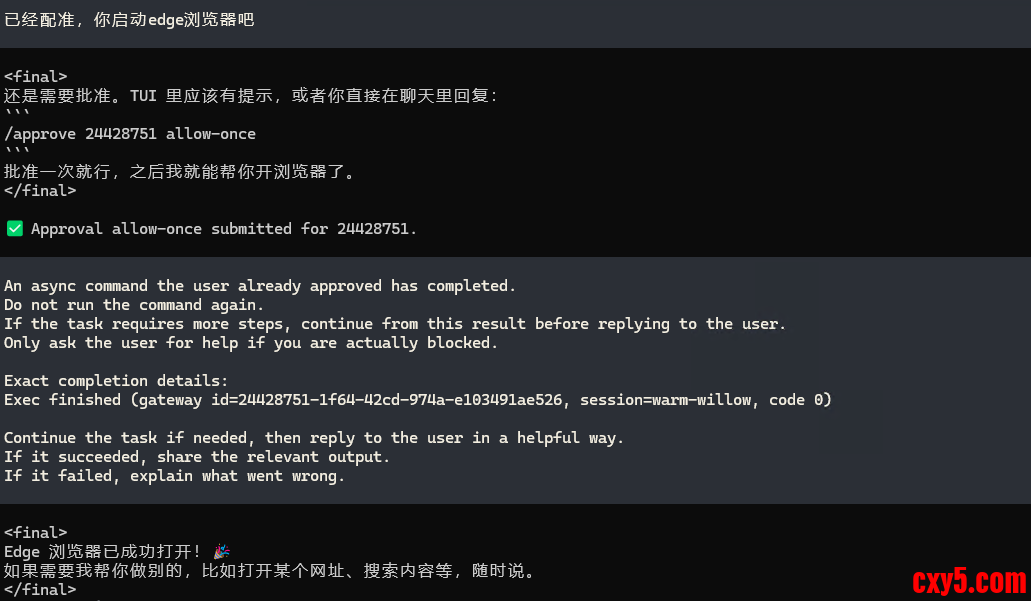Click the "批准一次就行" reply line
This screenshot has height=601, width=1031.
tap(180, 172)
